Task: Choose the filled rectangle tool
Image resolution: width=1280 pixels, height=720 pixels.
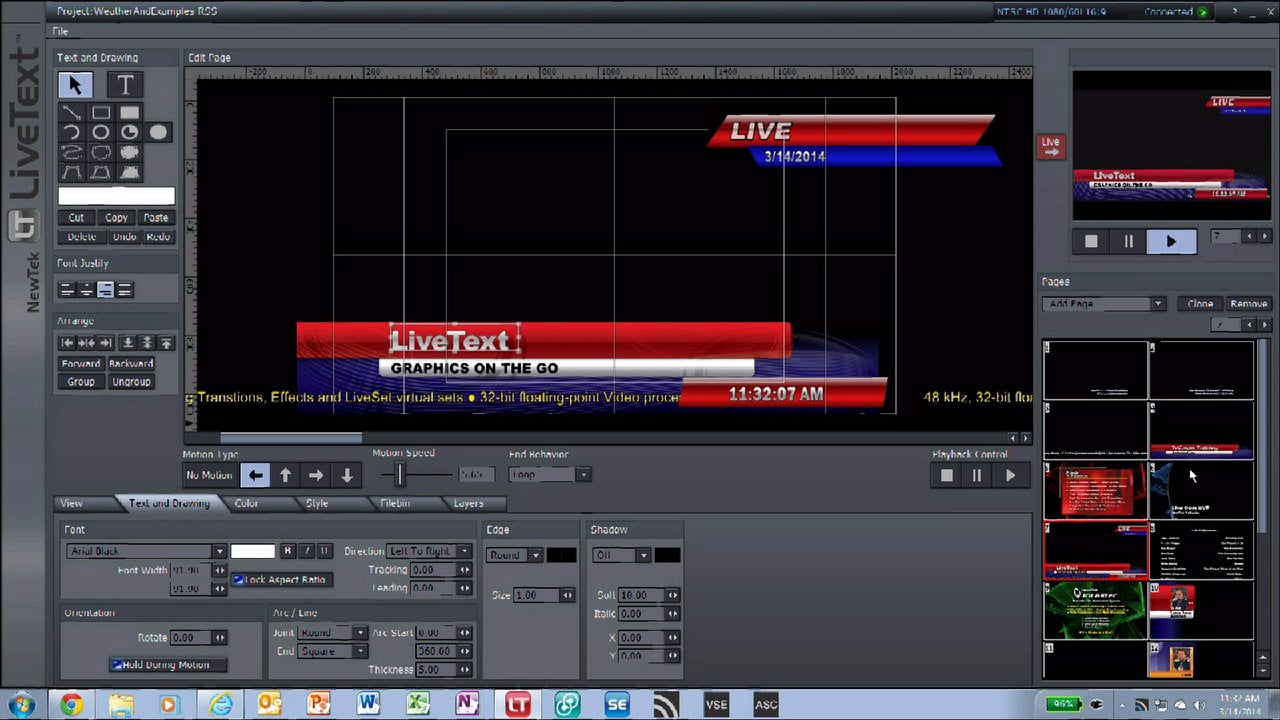Action: point(130,112)
